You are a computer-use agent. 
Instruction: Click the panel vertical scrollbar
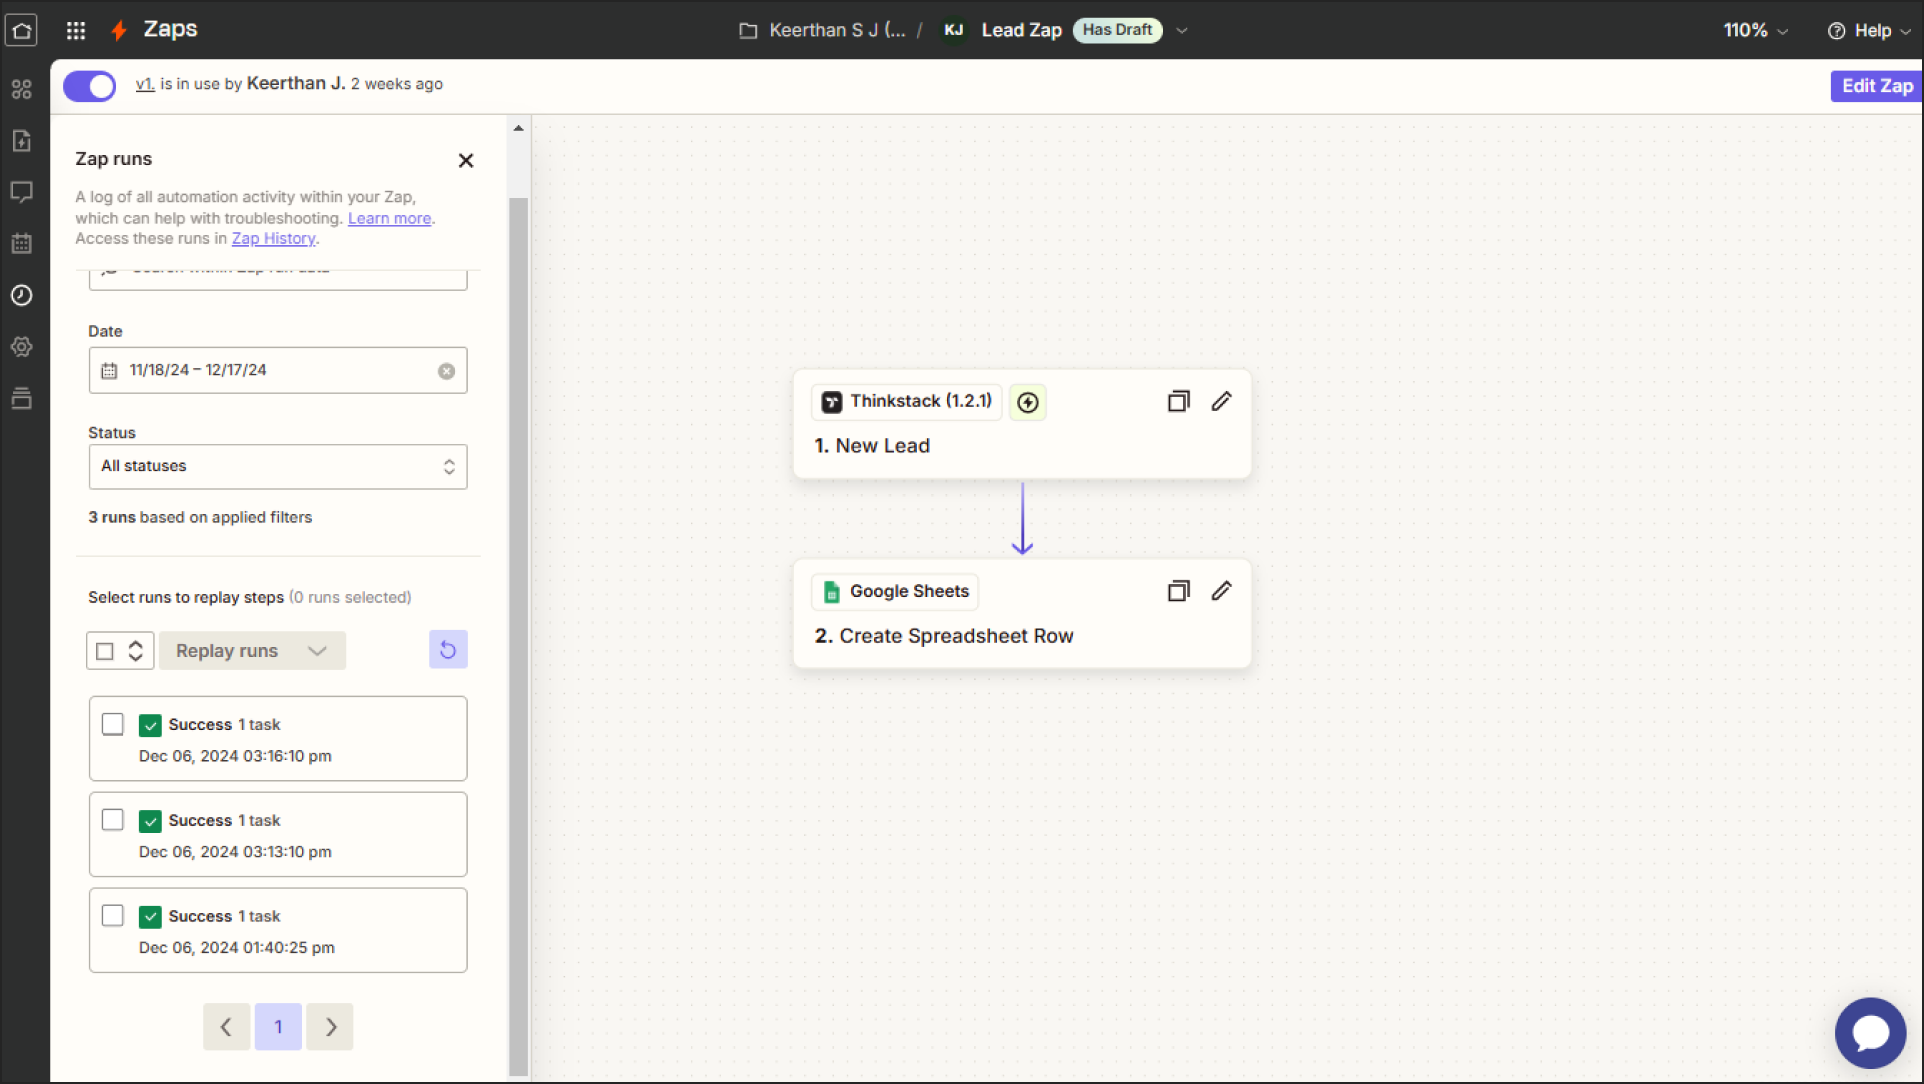(x=518, y=635)
